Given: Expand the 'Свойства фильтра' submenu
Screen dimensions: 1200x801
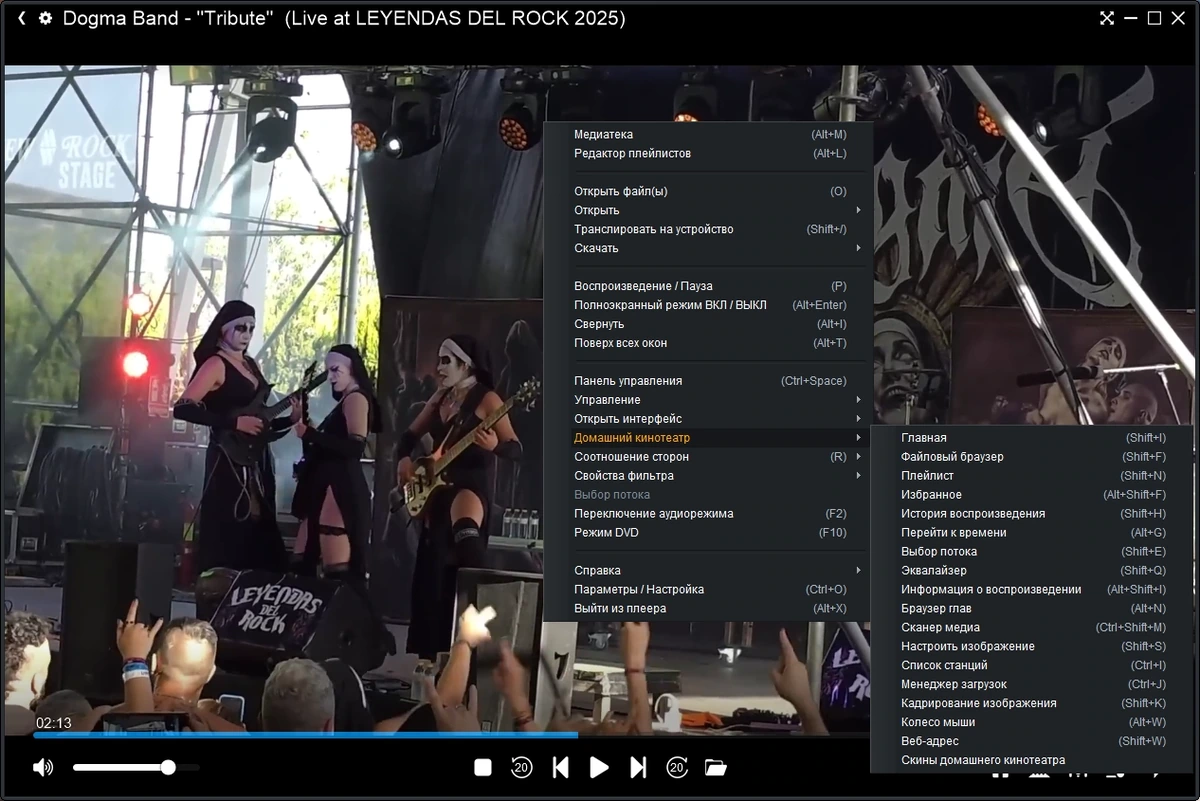Looking at the screenshot, I should coord(710,476).
